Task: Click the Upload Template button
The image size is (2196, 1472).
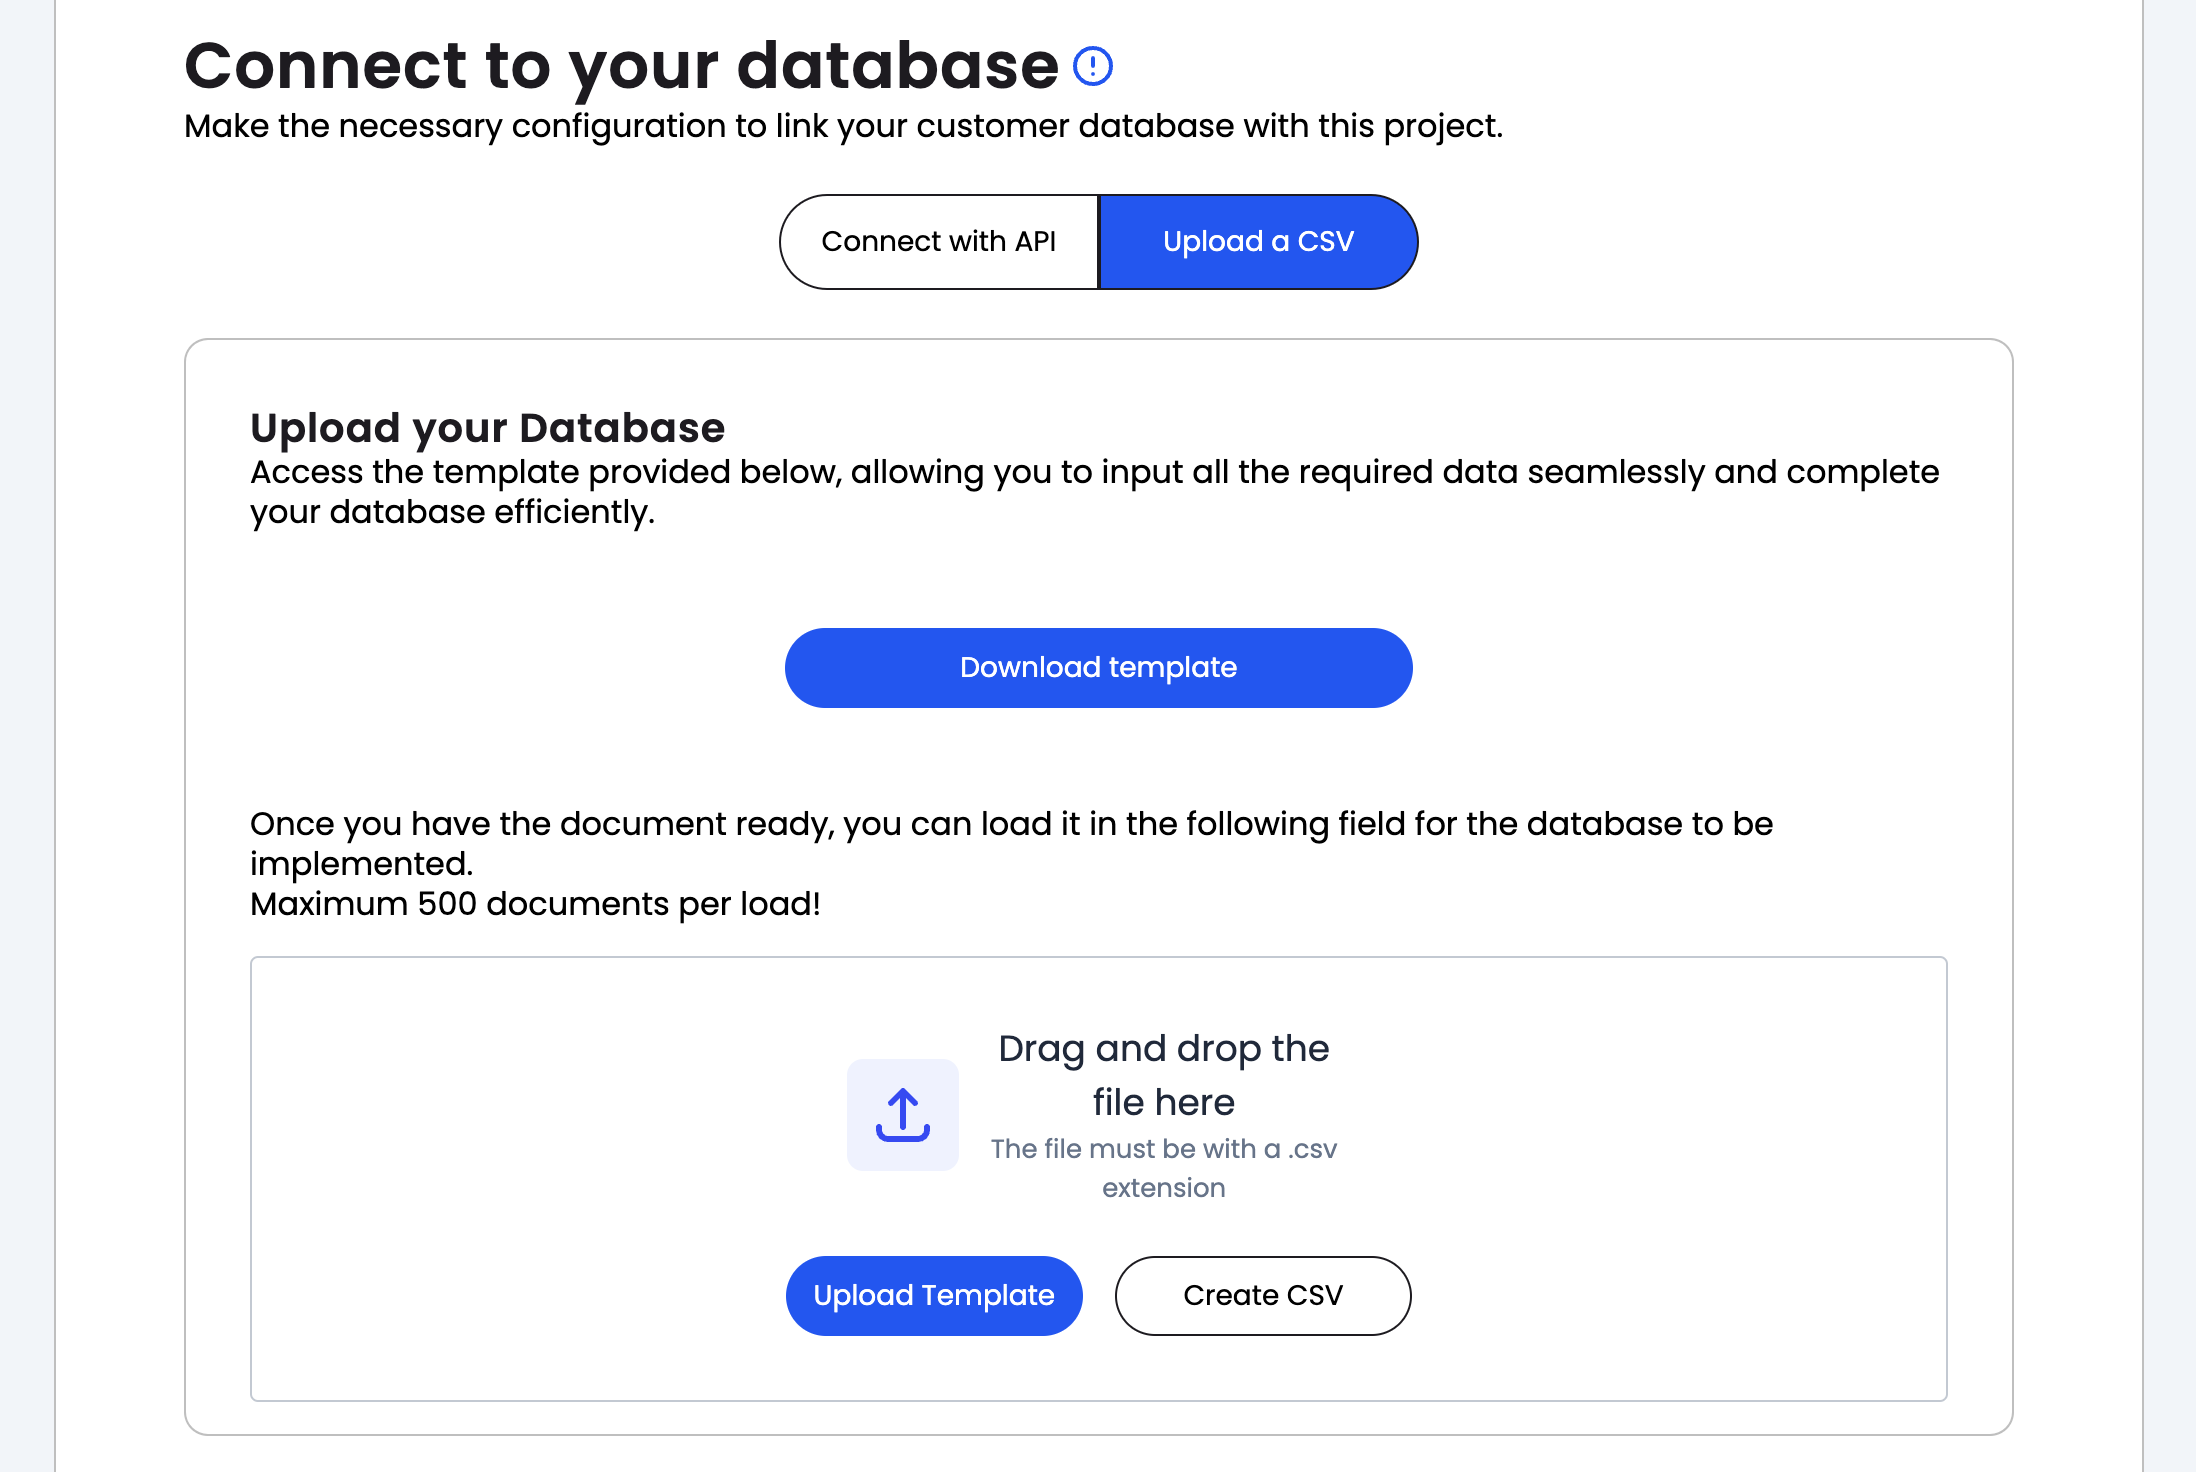Action: tap(933, 1296)
